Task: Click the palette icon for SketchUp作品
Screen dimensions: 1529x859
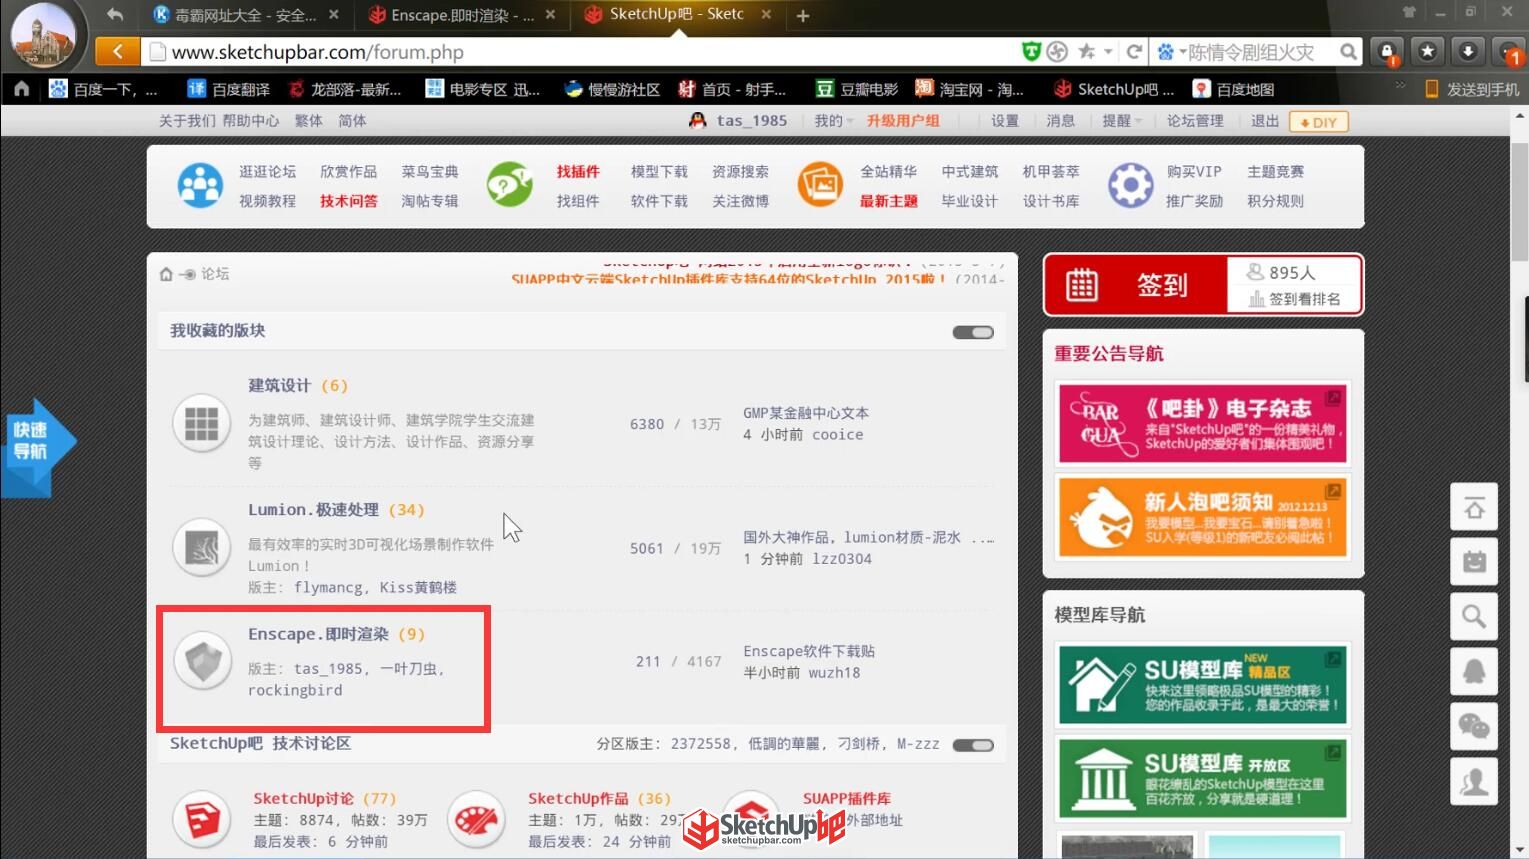Action: pyautogui.click(x=477, y=819)
